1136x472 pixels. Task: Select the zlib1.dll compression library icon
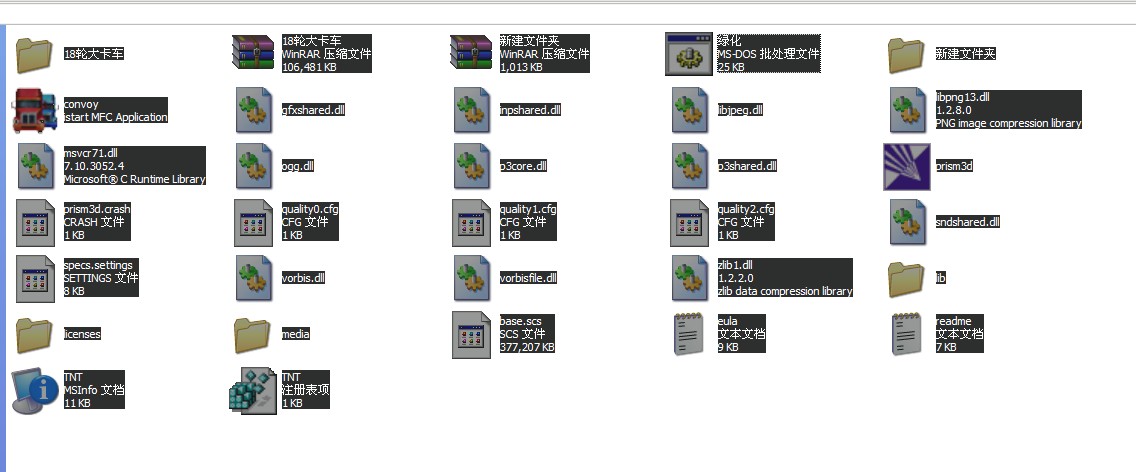coord(690,278)
